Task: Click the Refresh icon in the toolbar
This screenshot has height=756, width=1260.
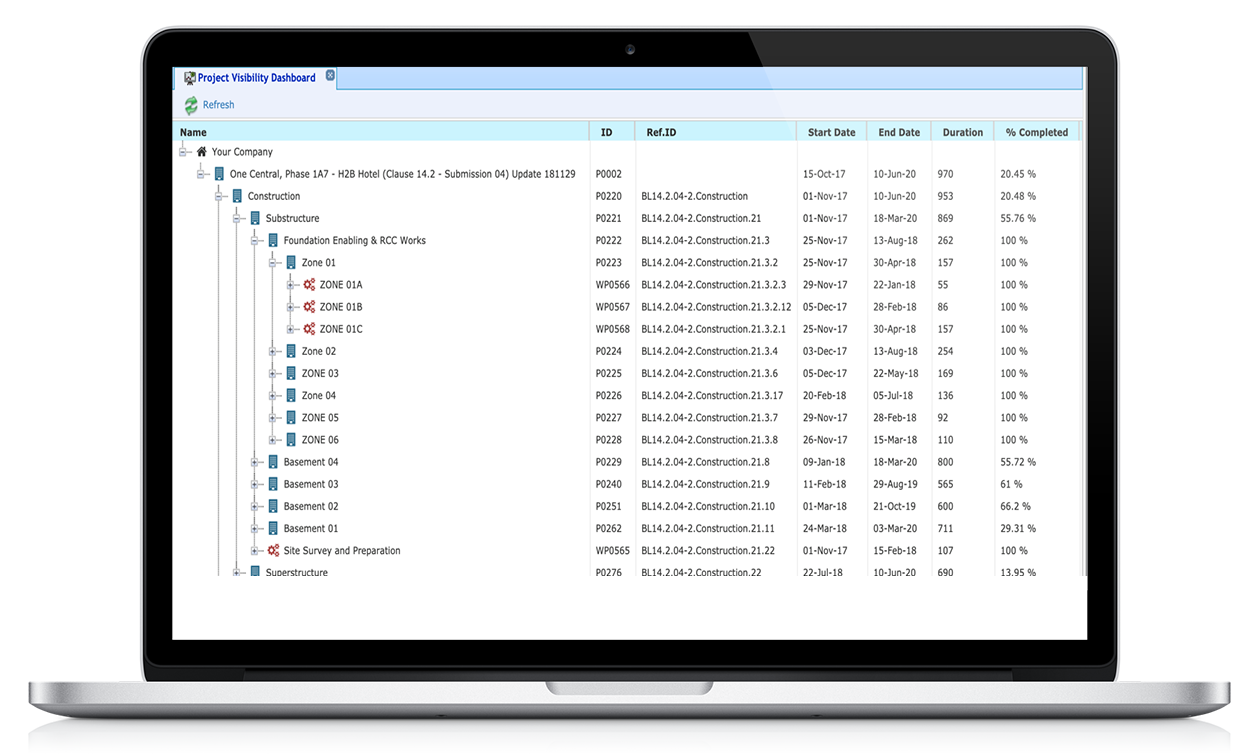Action: (x=190, y=105)
